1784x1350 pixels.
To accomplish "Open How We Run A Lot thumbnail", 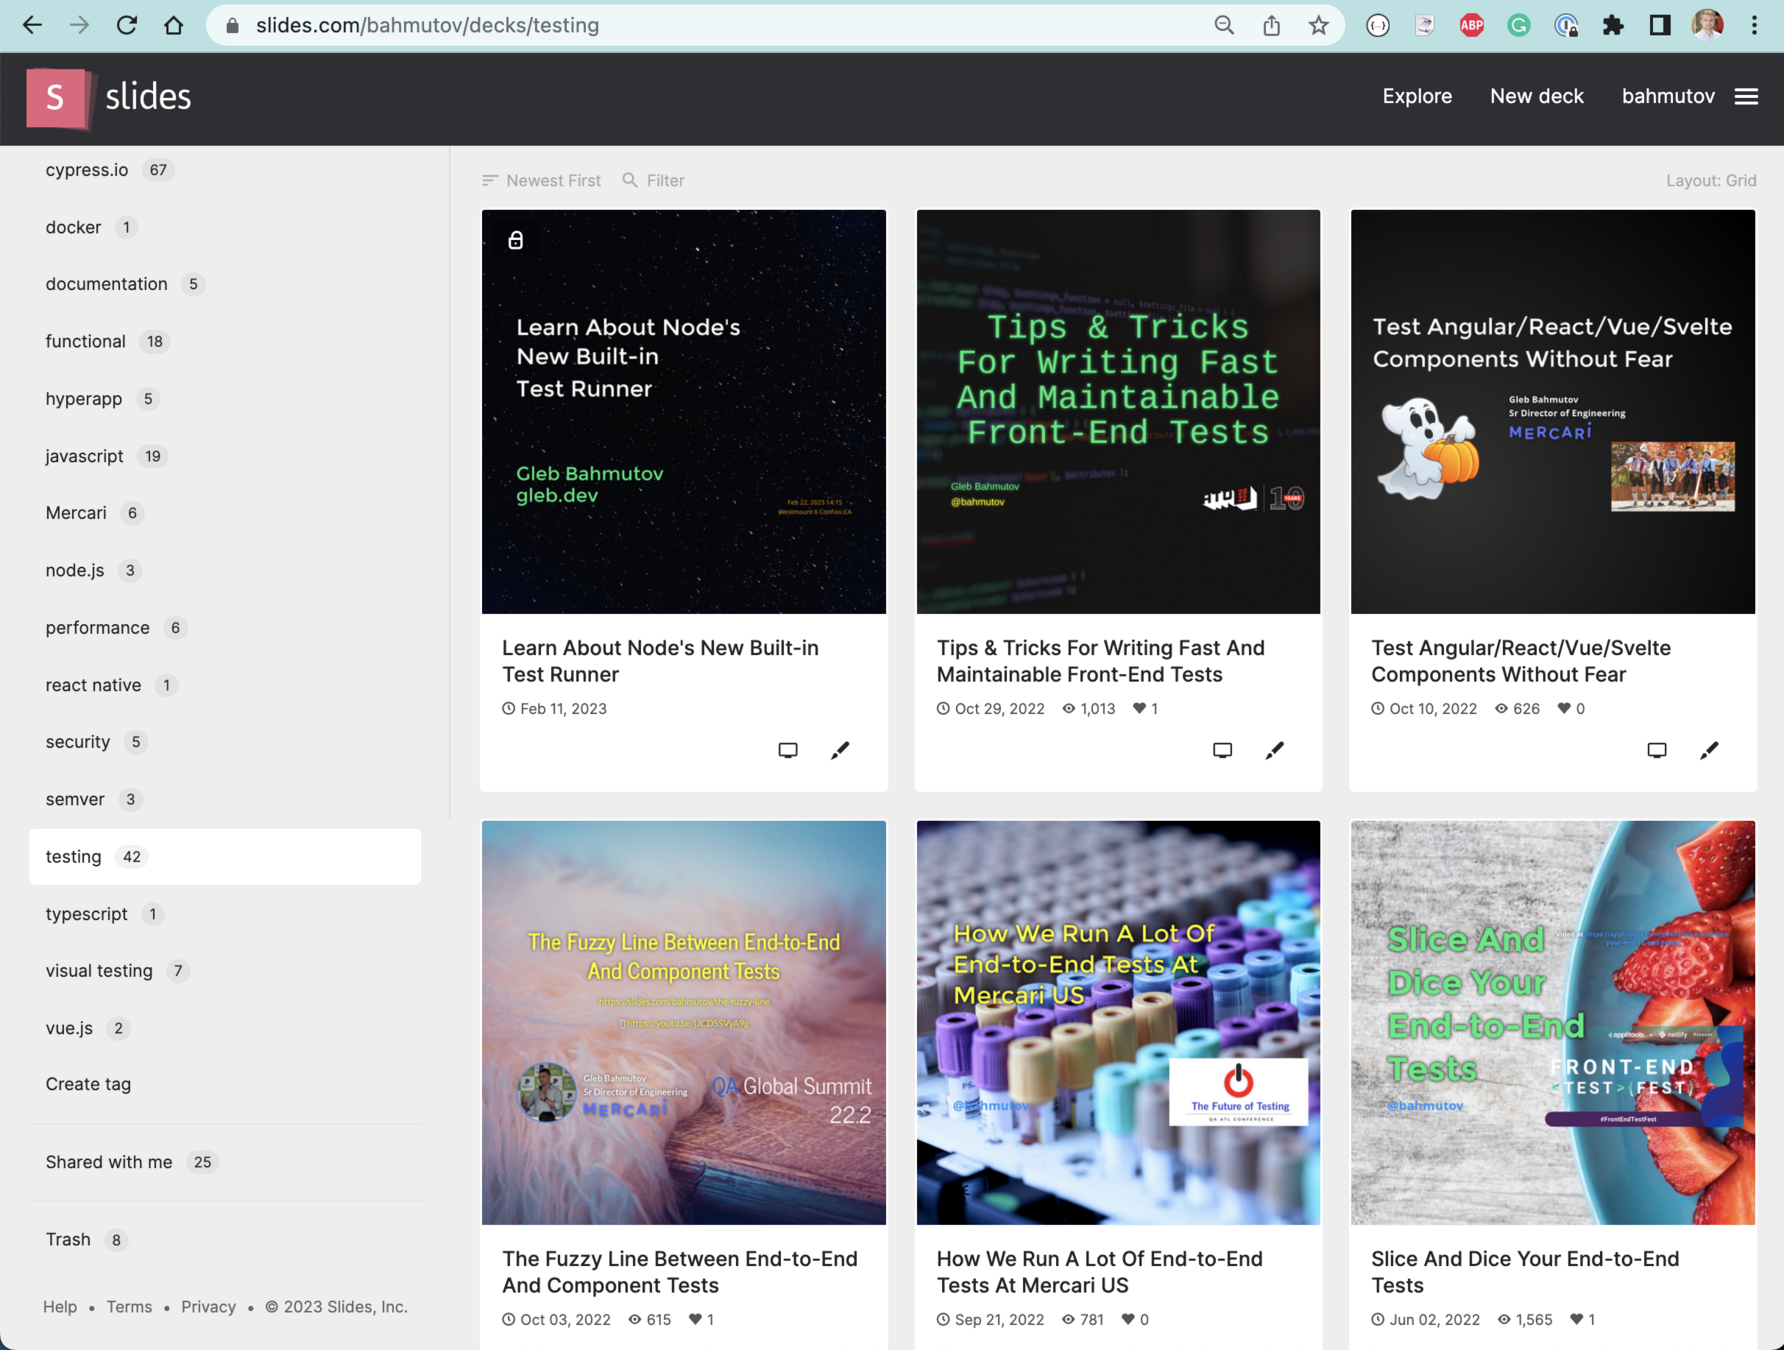I will coord(1118,1023).
